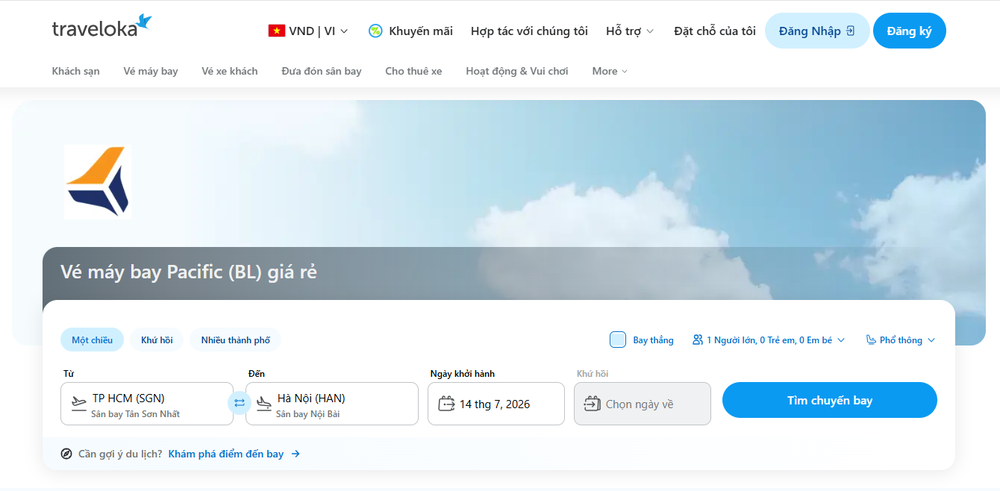Open the Cho thuê xe tab
Viewport: 1000px width, 491px height.
[413, 71]
